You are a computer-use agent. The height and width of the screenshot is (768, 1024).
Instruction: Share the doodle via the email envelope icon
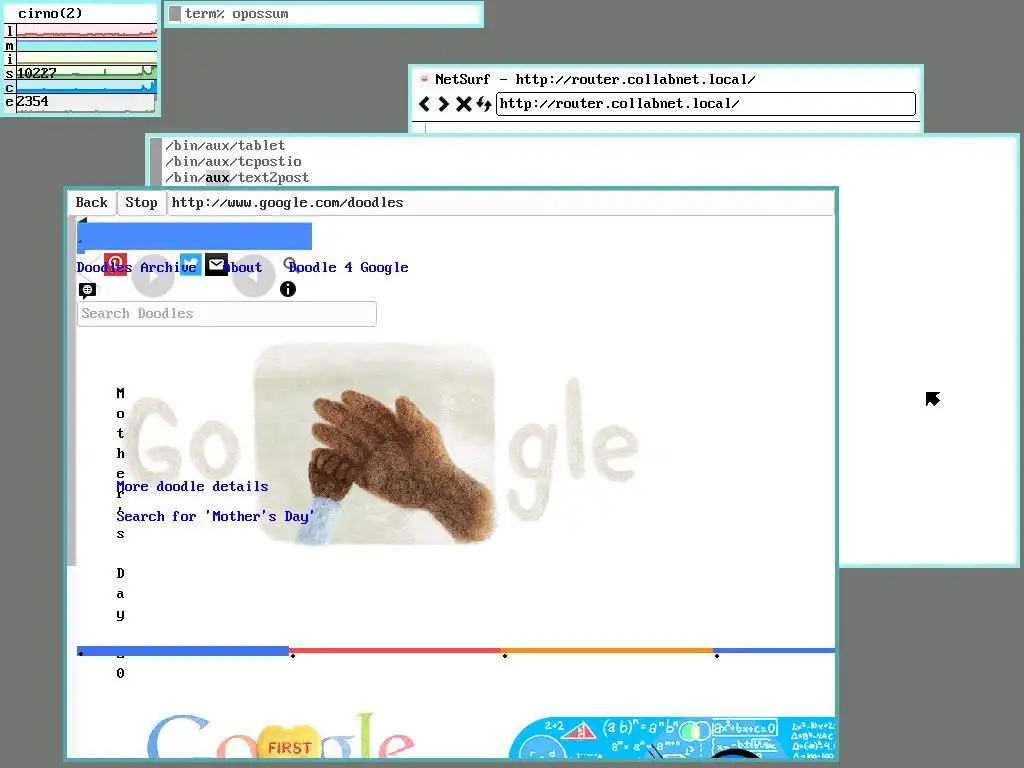[216, 264]
